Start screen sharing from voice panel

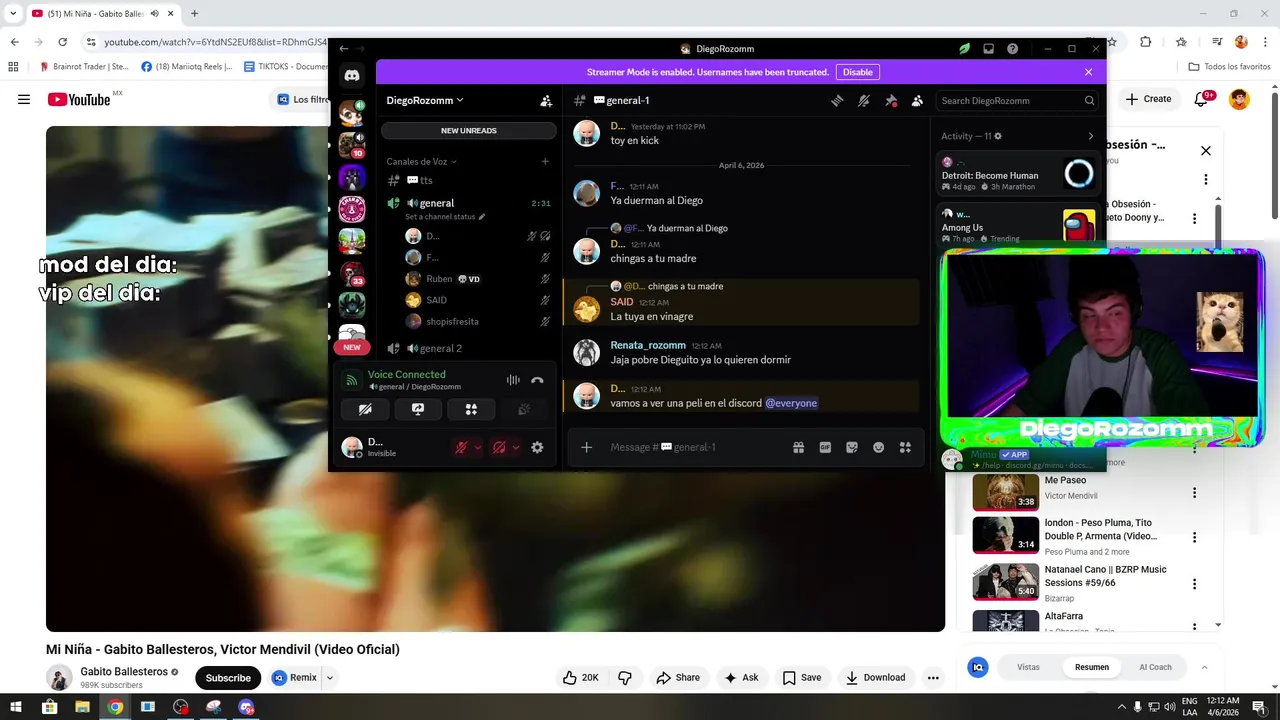tap(418, 409)
